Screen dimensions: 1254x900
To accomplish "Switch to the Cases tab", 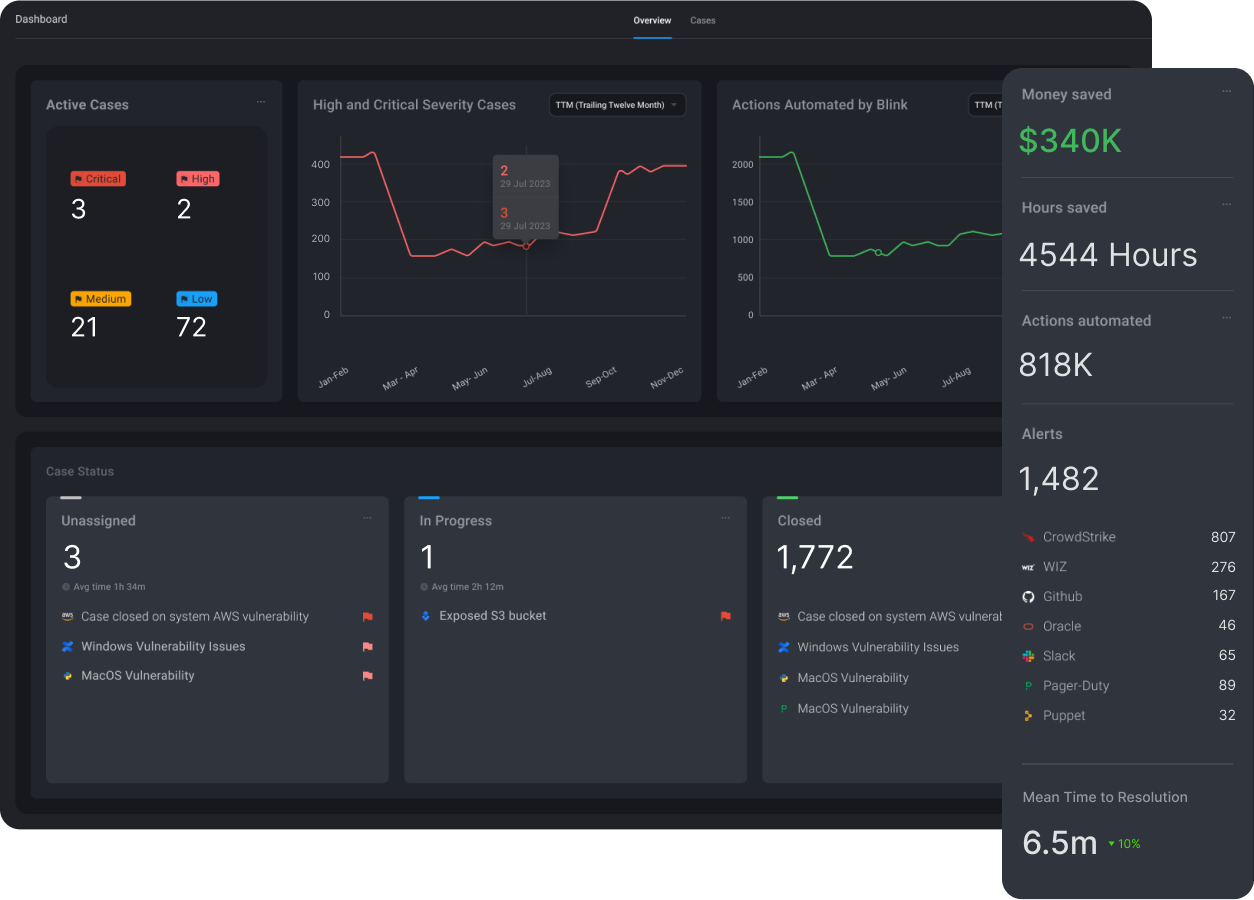I will point(703,20).
